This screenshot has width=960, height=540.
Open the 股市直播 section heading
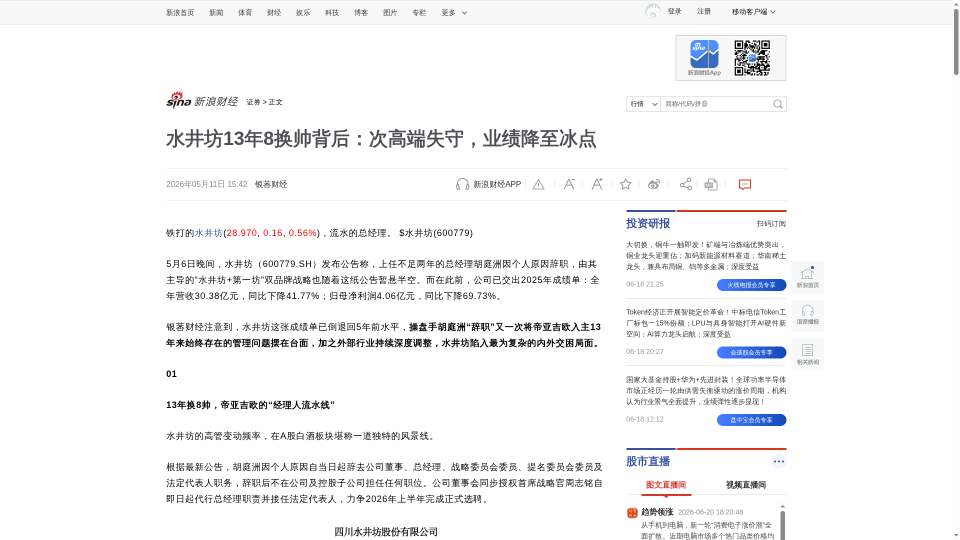pyautogui.click(x=648, y=462)
